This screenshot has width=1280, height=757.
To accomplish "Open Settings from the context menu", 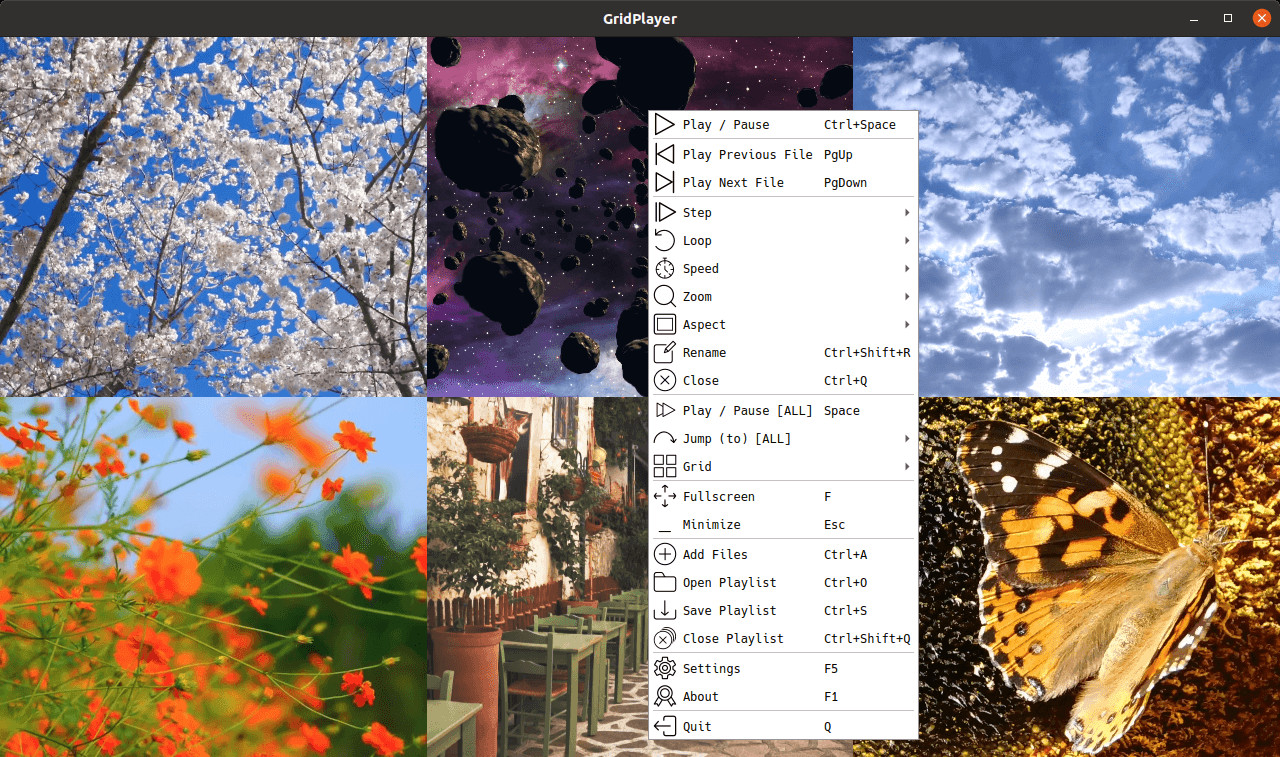I will (x=783, y=668).
